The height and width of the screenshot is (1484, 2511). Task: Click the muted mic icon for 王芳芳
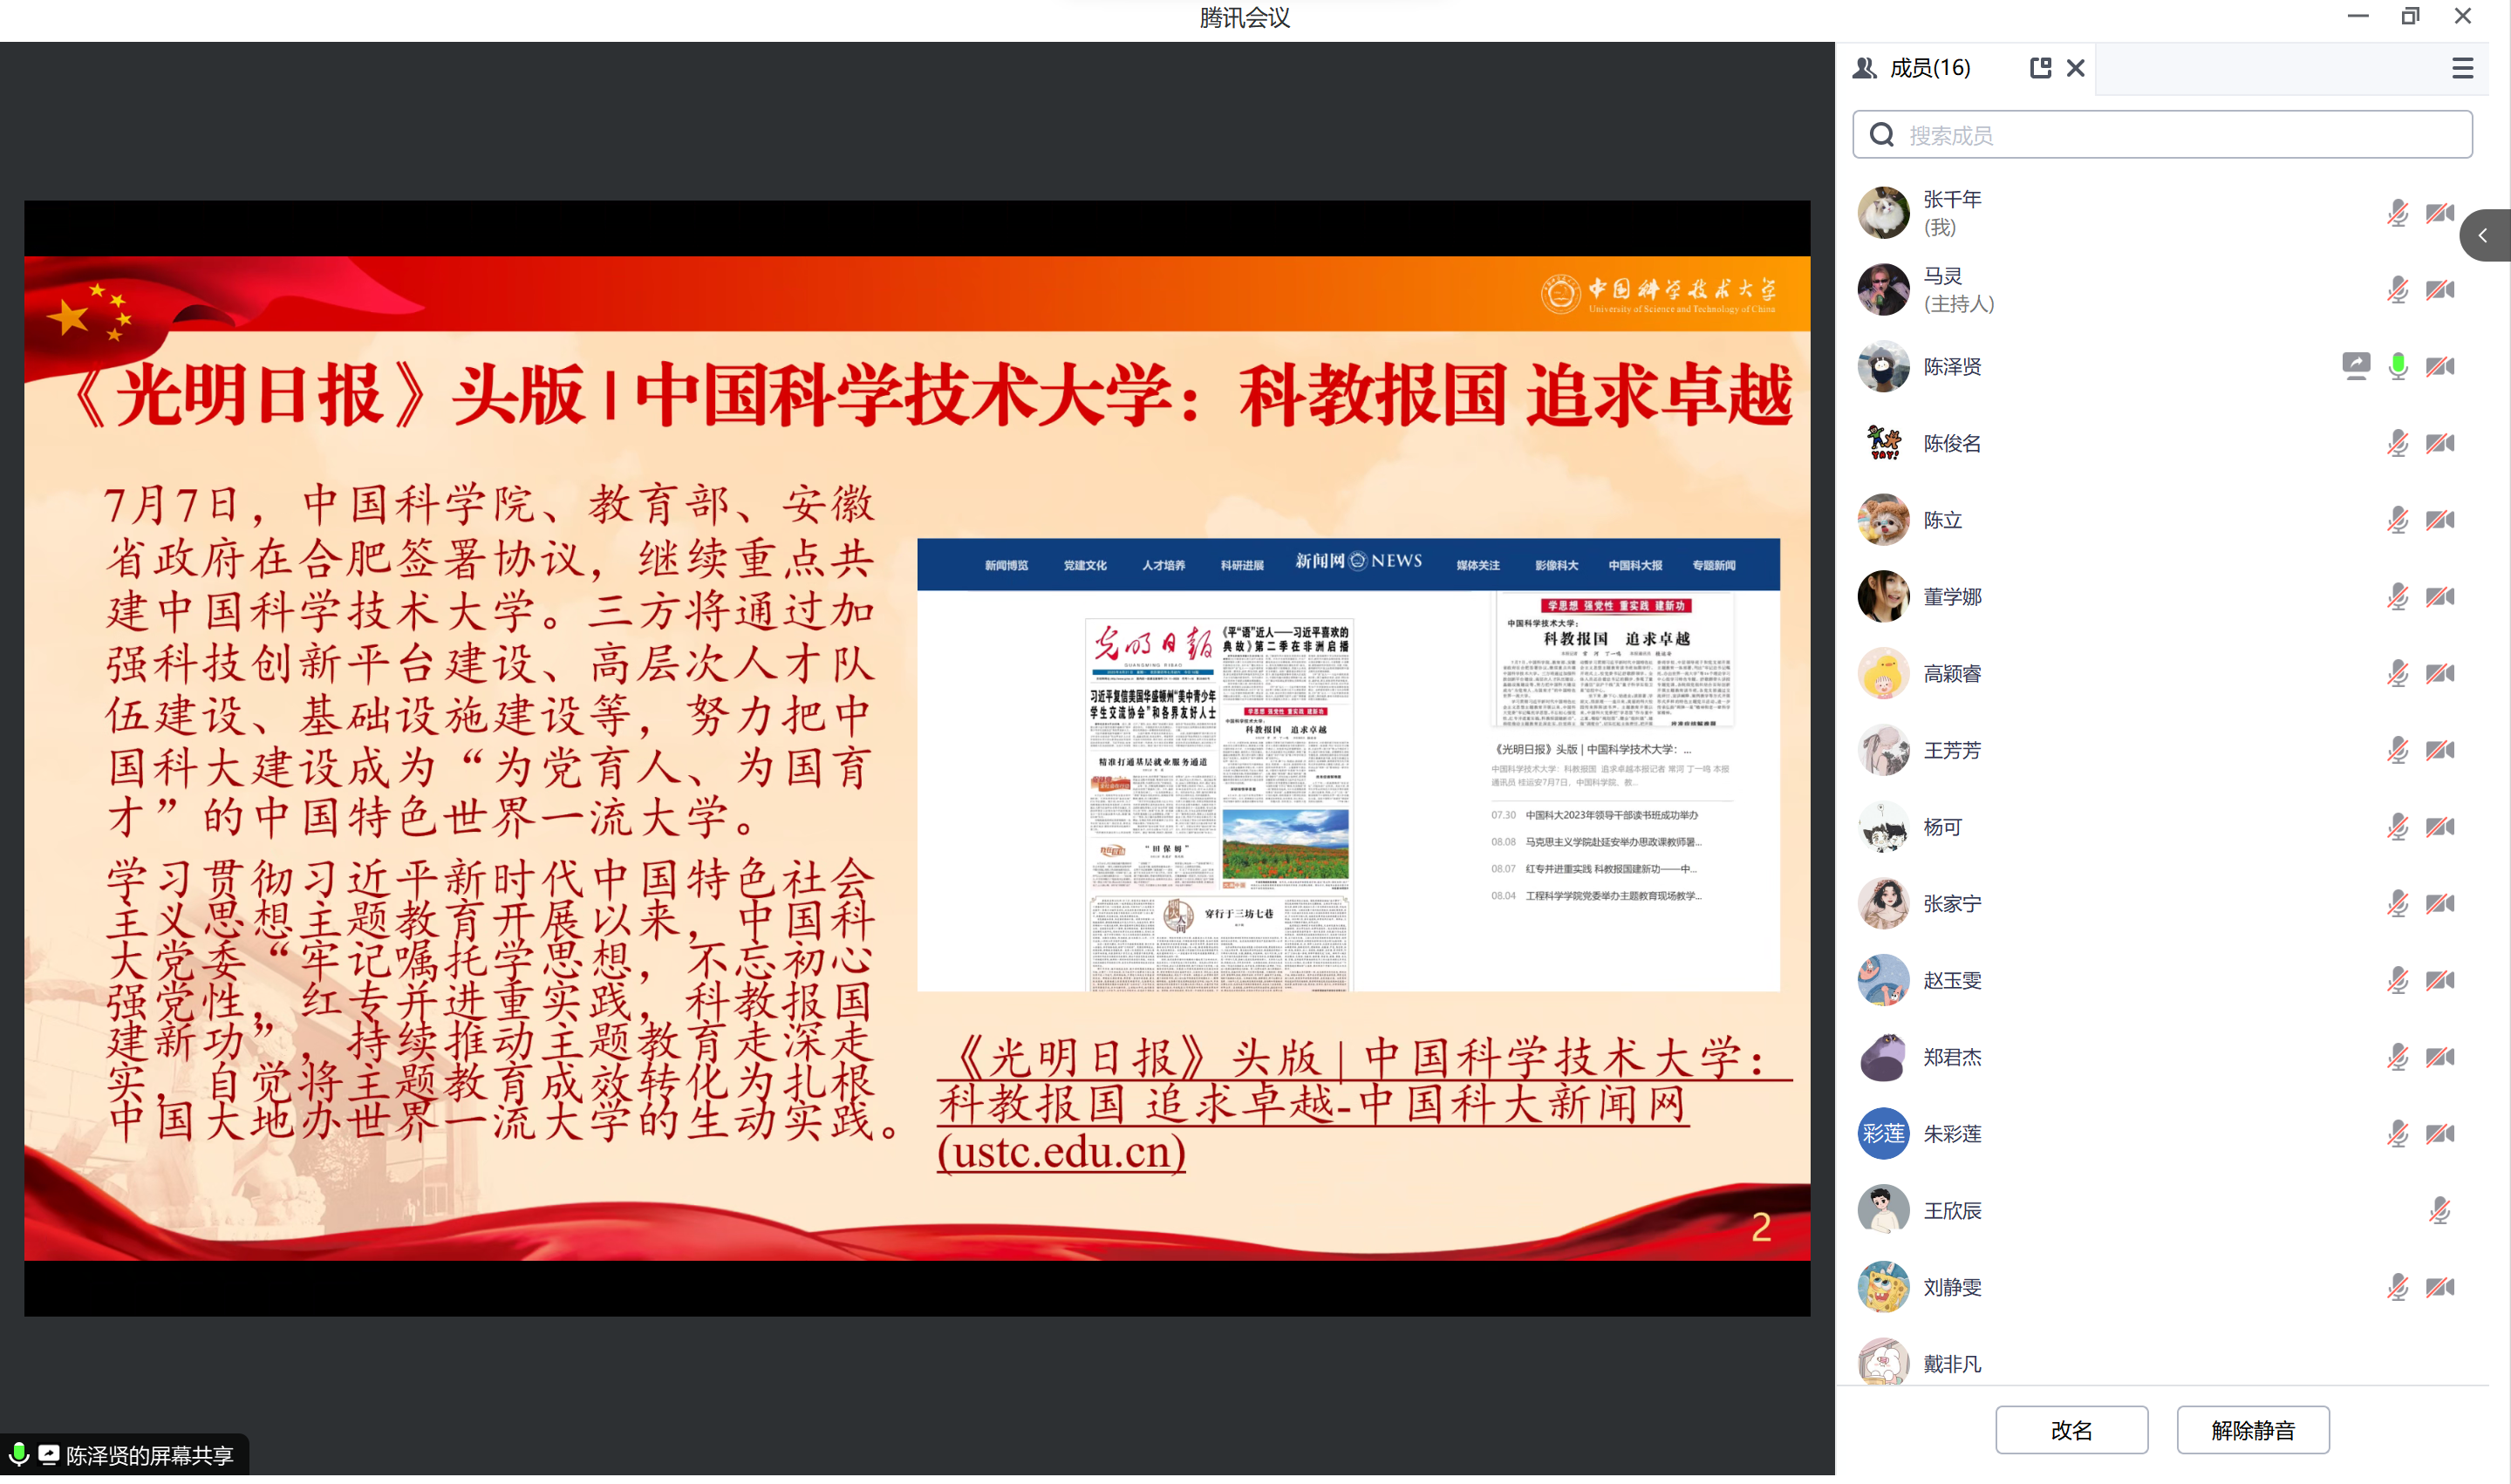[2397, 750]
